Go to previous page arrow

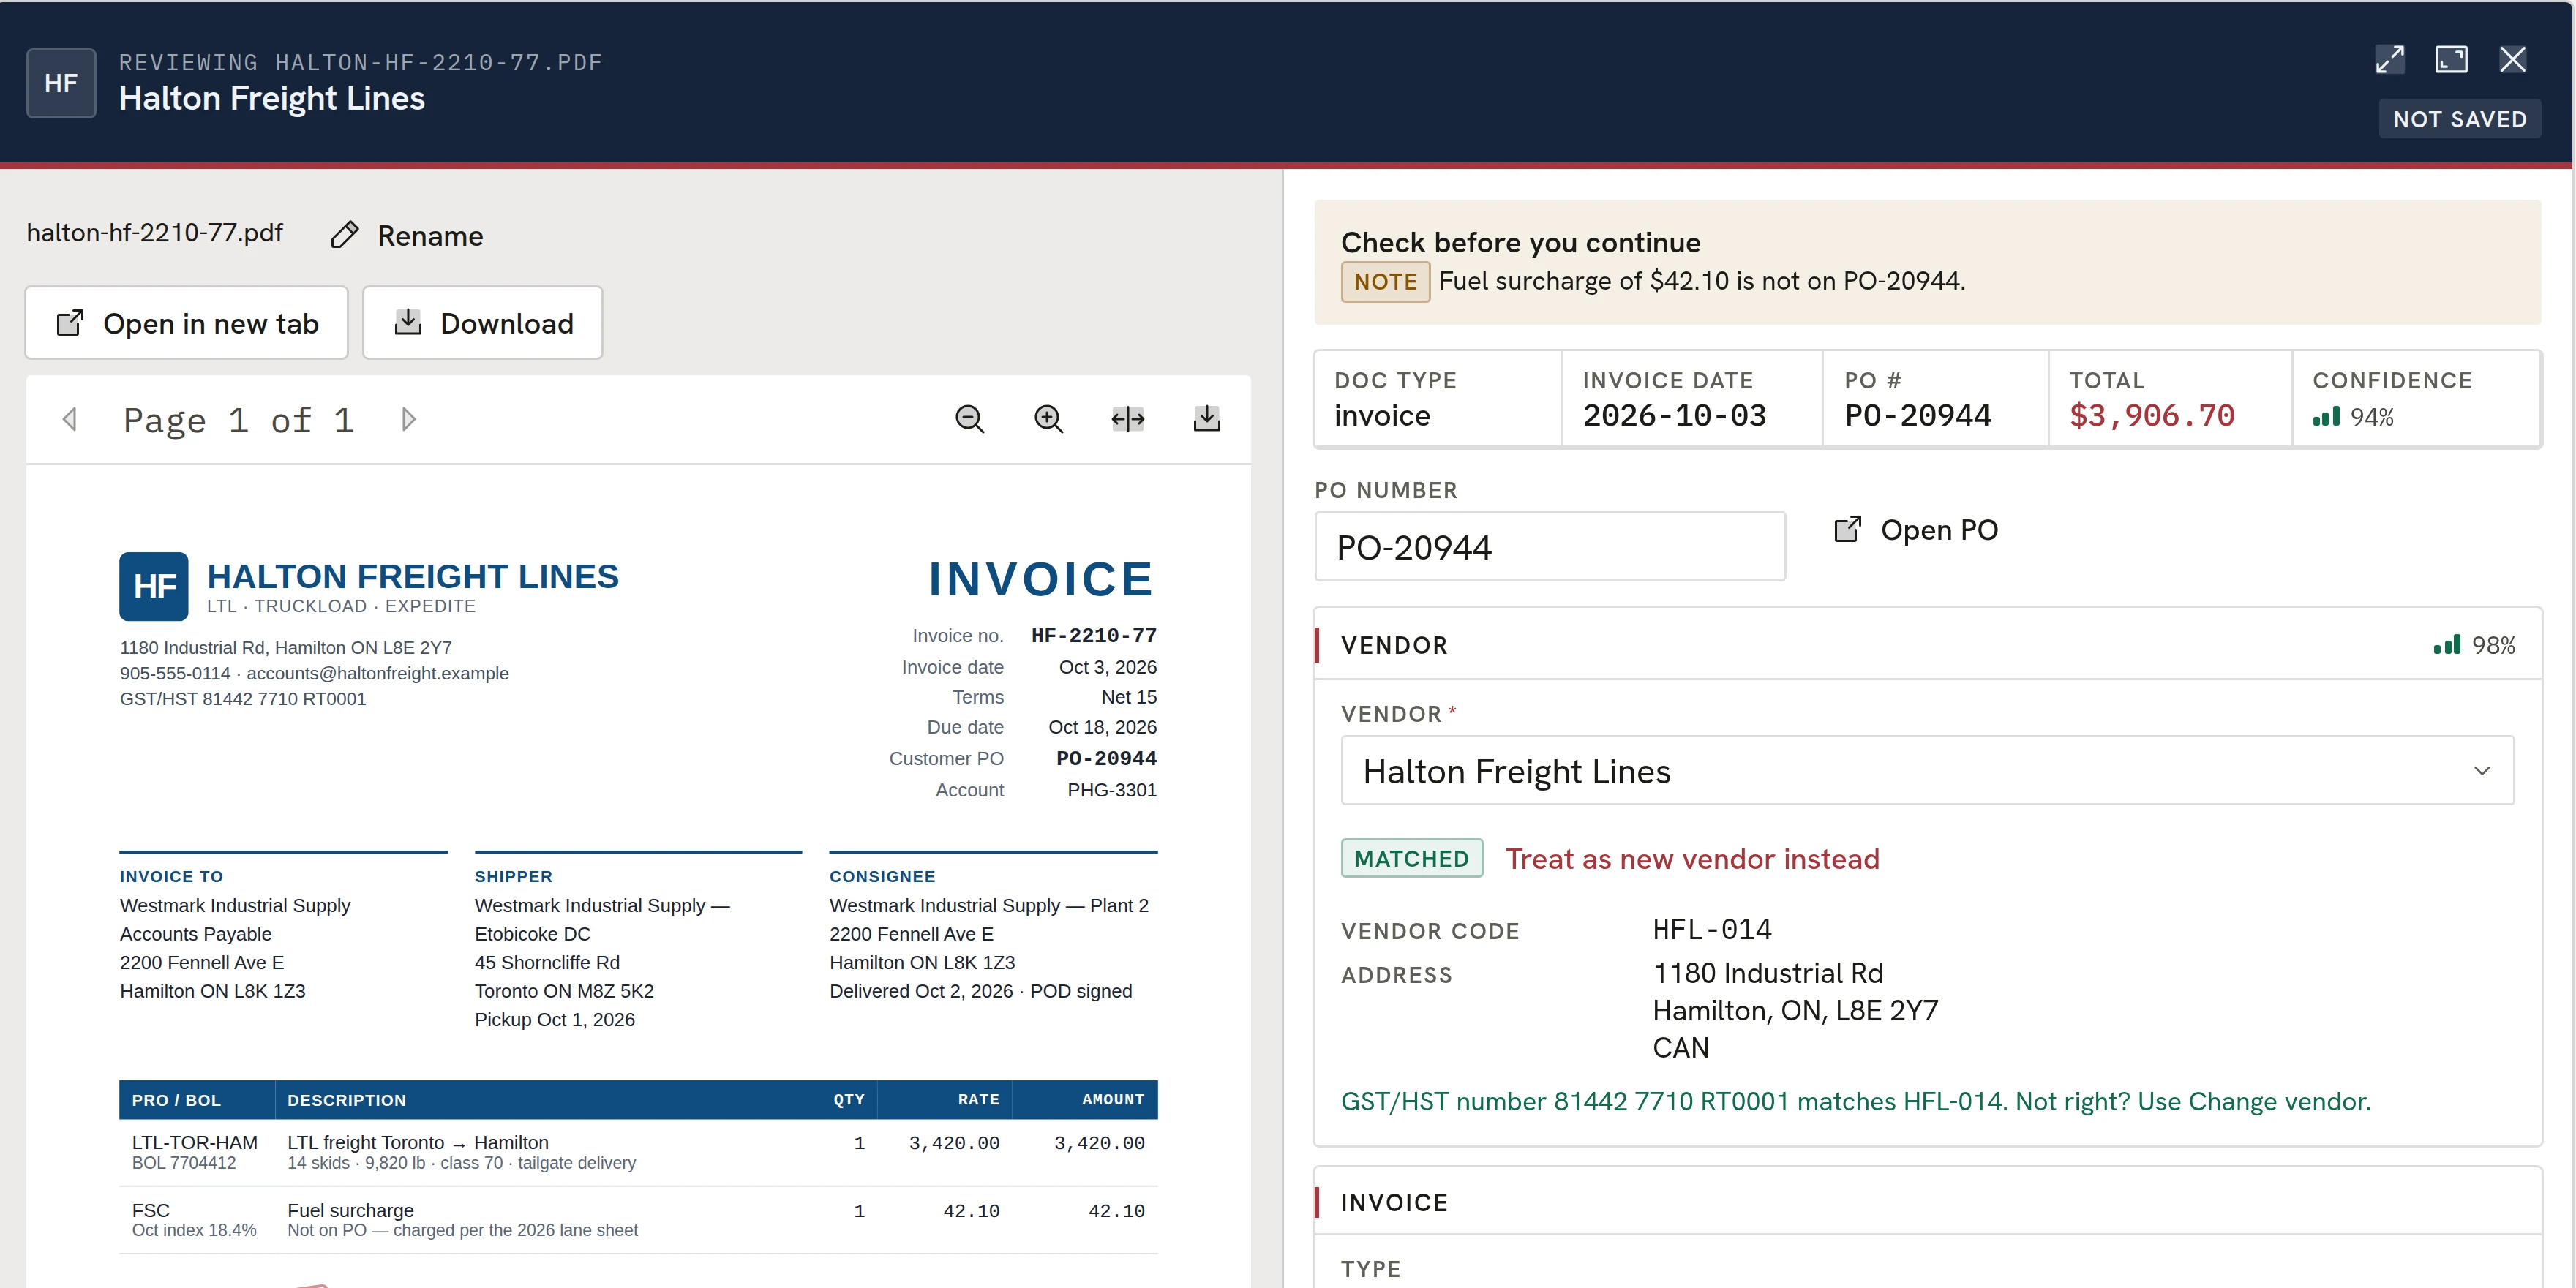pos(70,419)
